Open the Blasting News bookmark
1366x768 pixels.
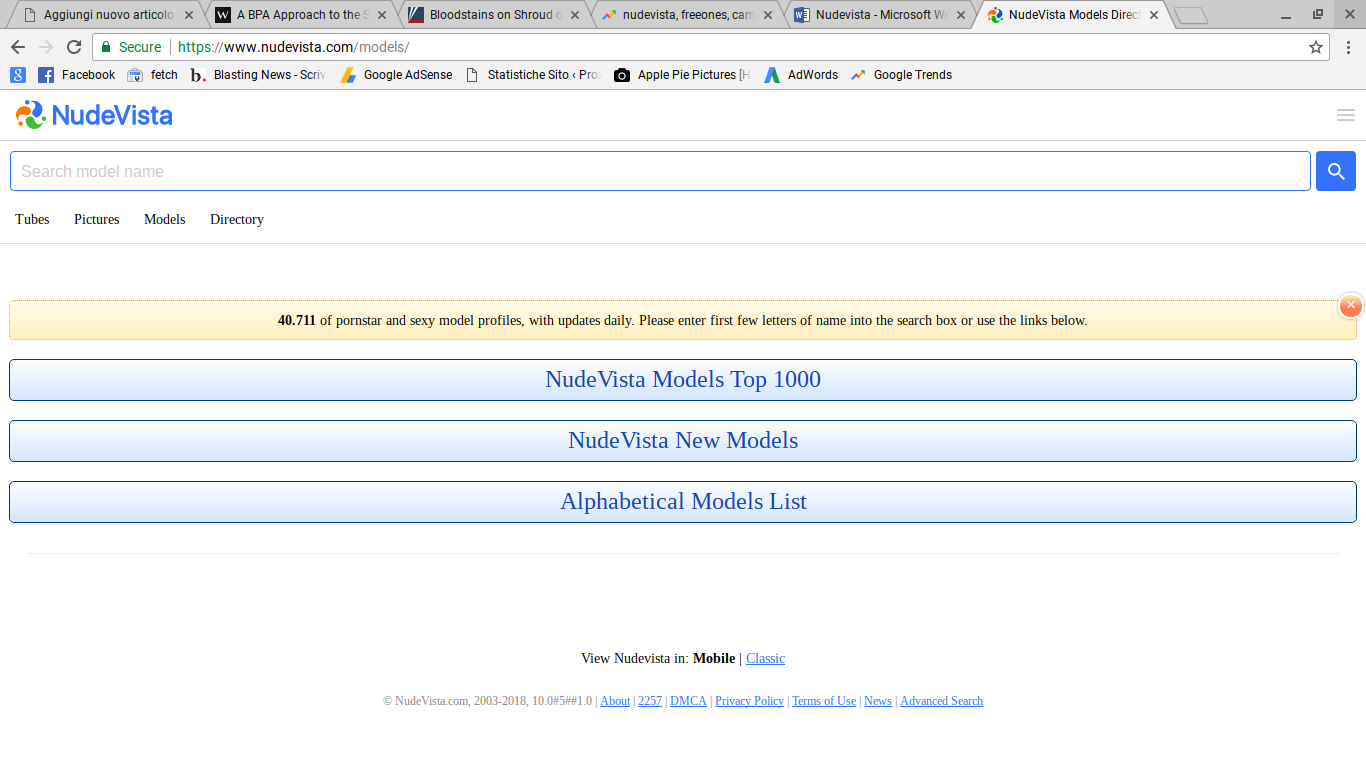coord(258,75)
